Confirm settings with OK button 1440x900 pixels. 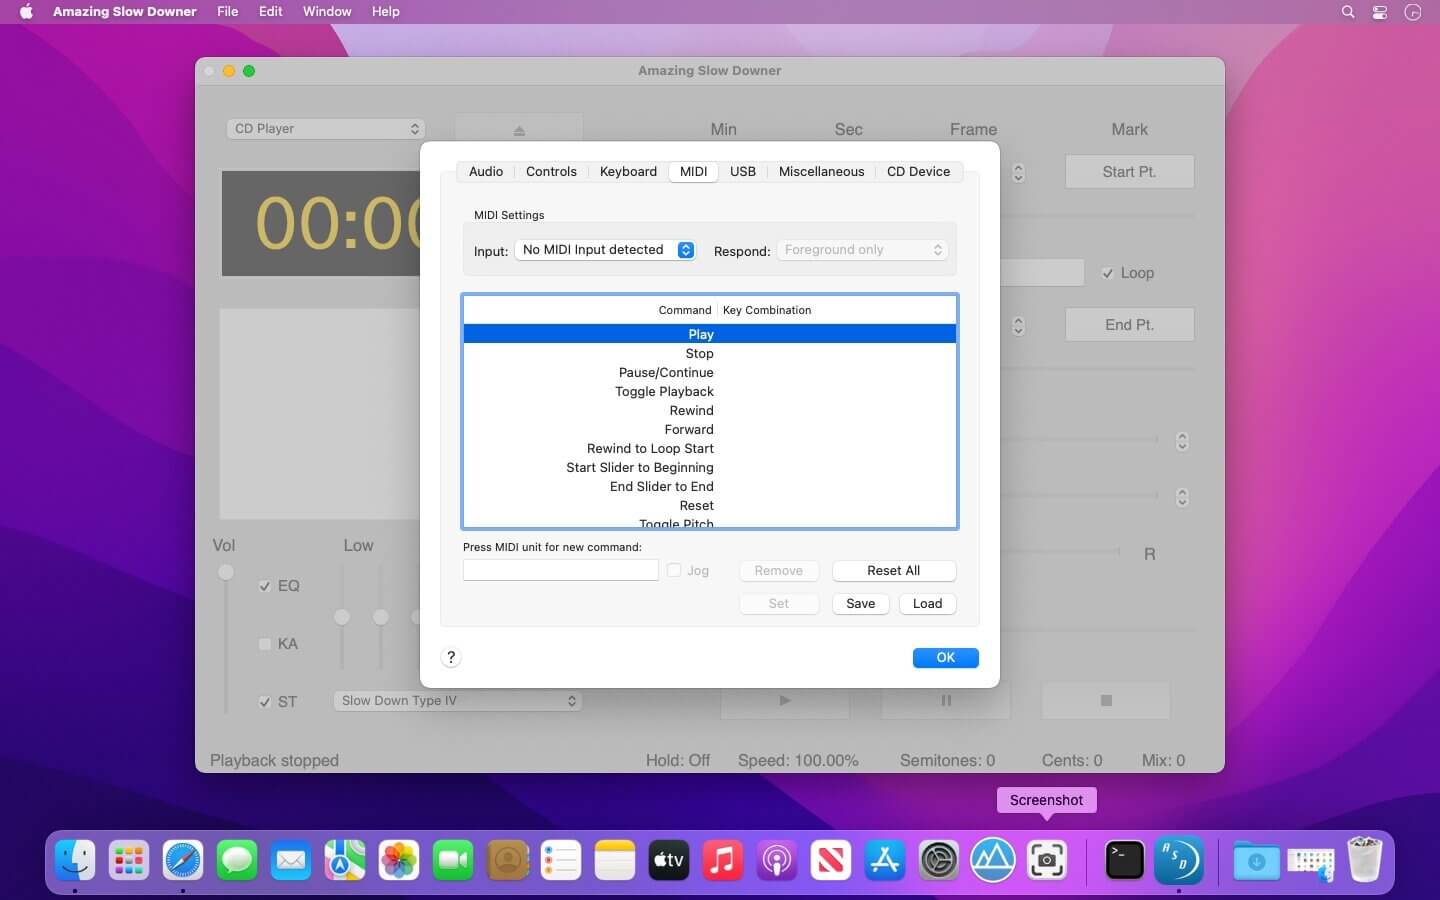pos(945,658)
